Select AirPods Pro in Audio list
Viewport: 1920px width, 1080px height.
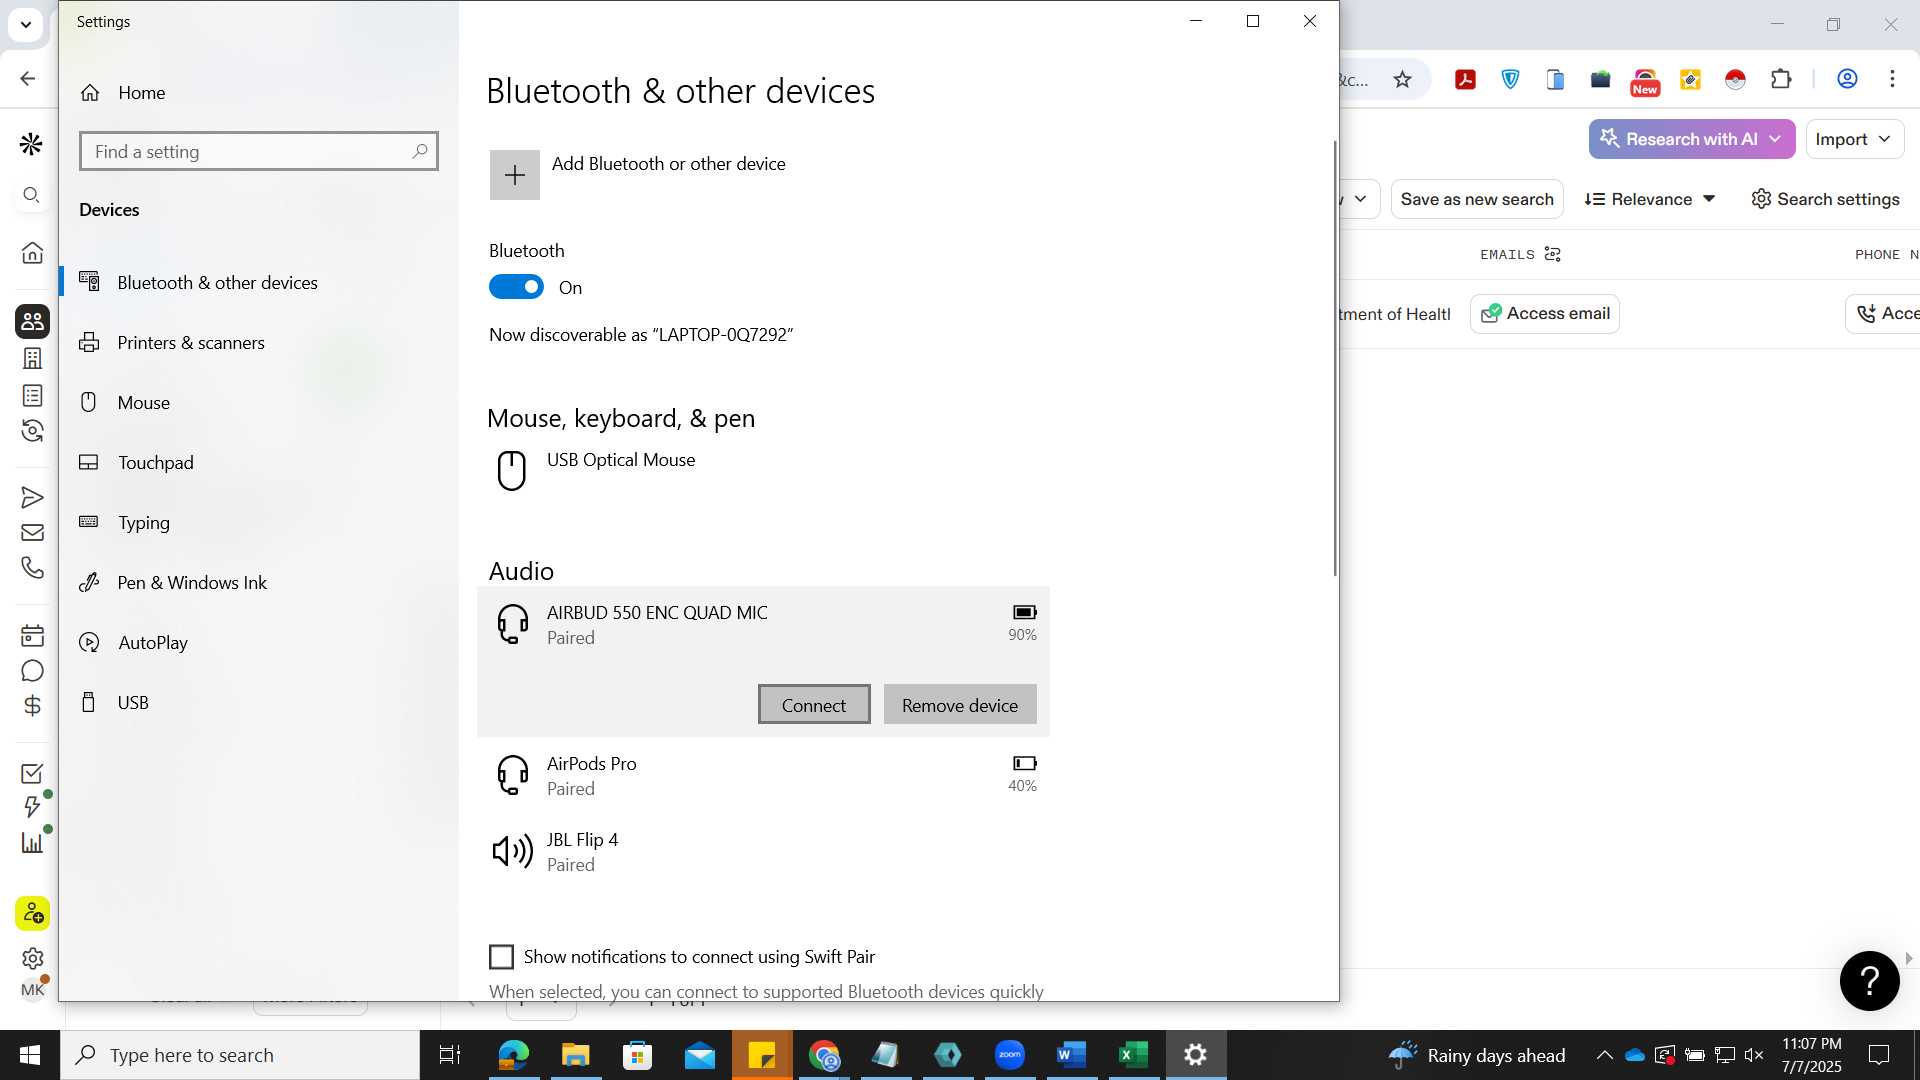tap(764, 775)
